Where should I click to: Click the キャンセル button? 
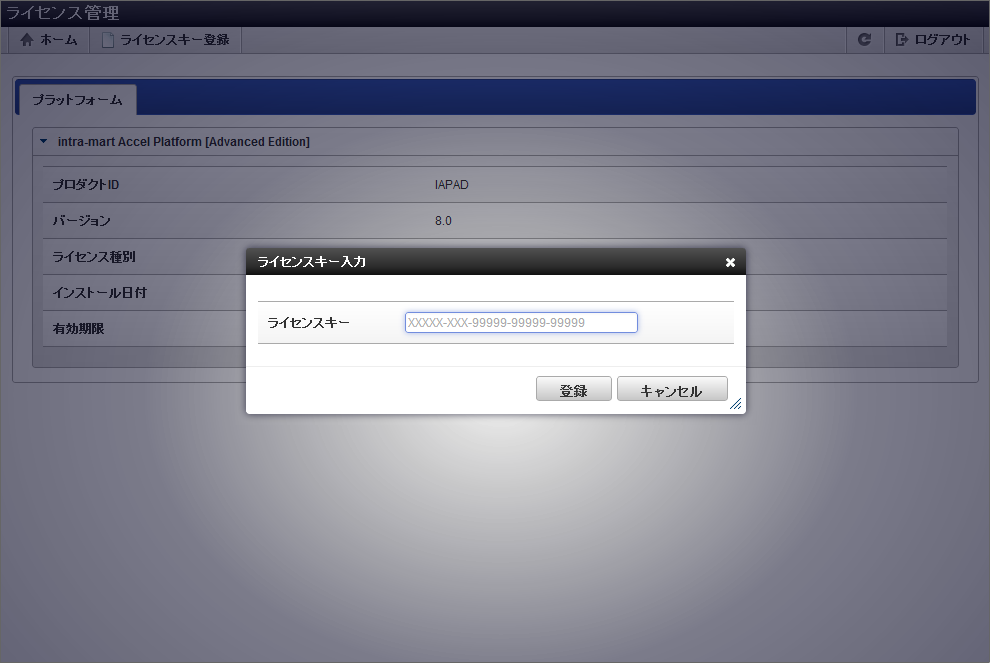[x=672, y=389]
